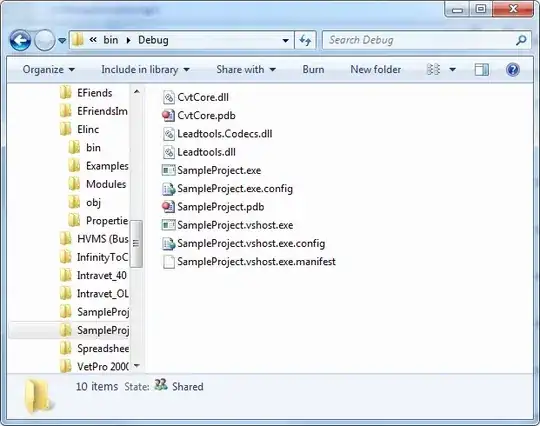Click the Change your view icon
This screenshot has height=426, width=540.
tap(433, 70)
